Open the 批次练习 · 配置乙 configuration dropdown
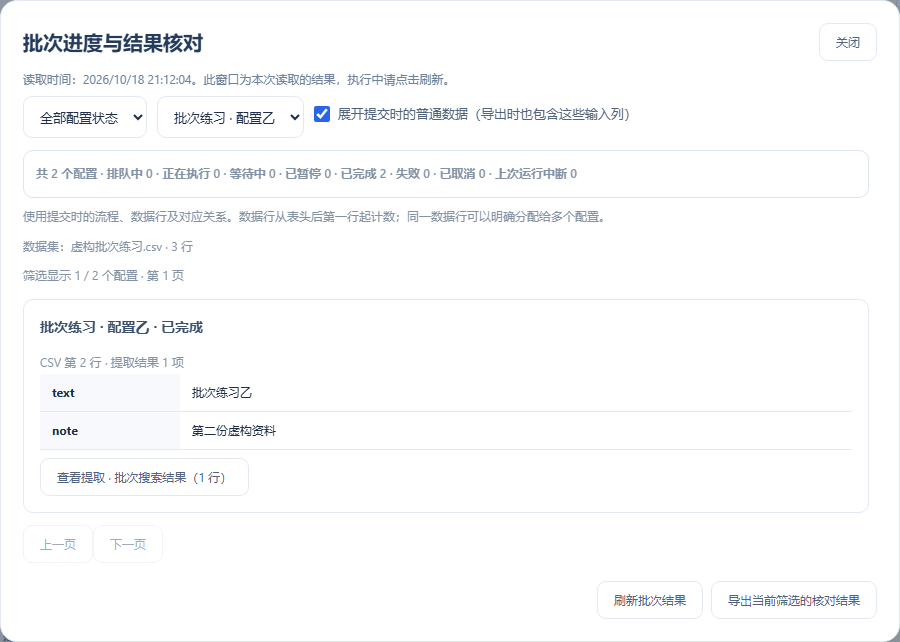The image size is (900, 642). [230, 117]
